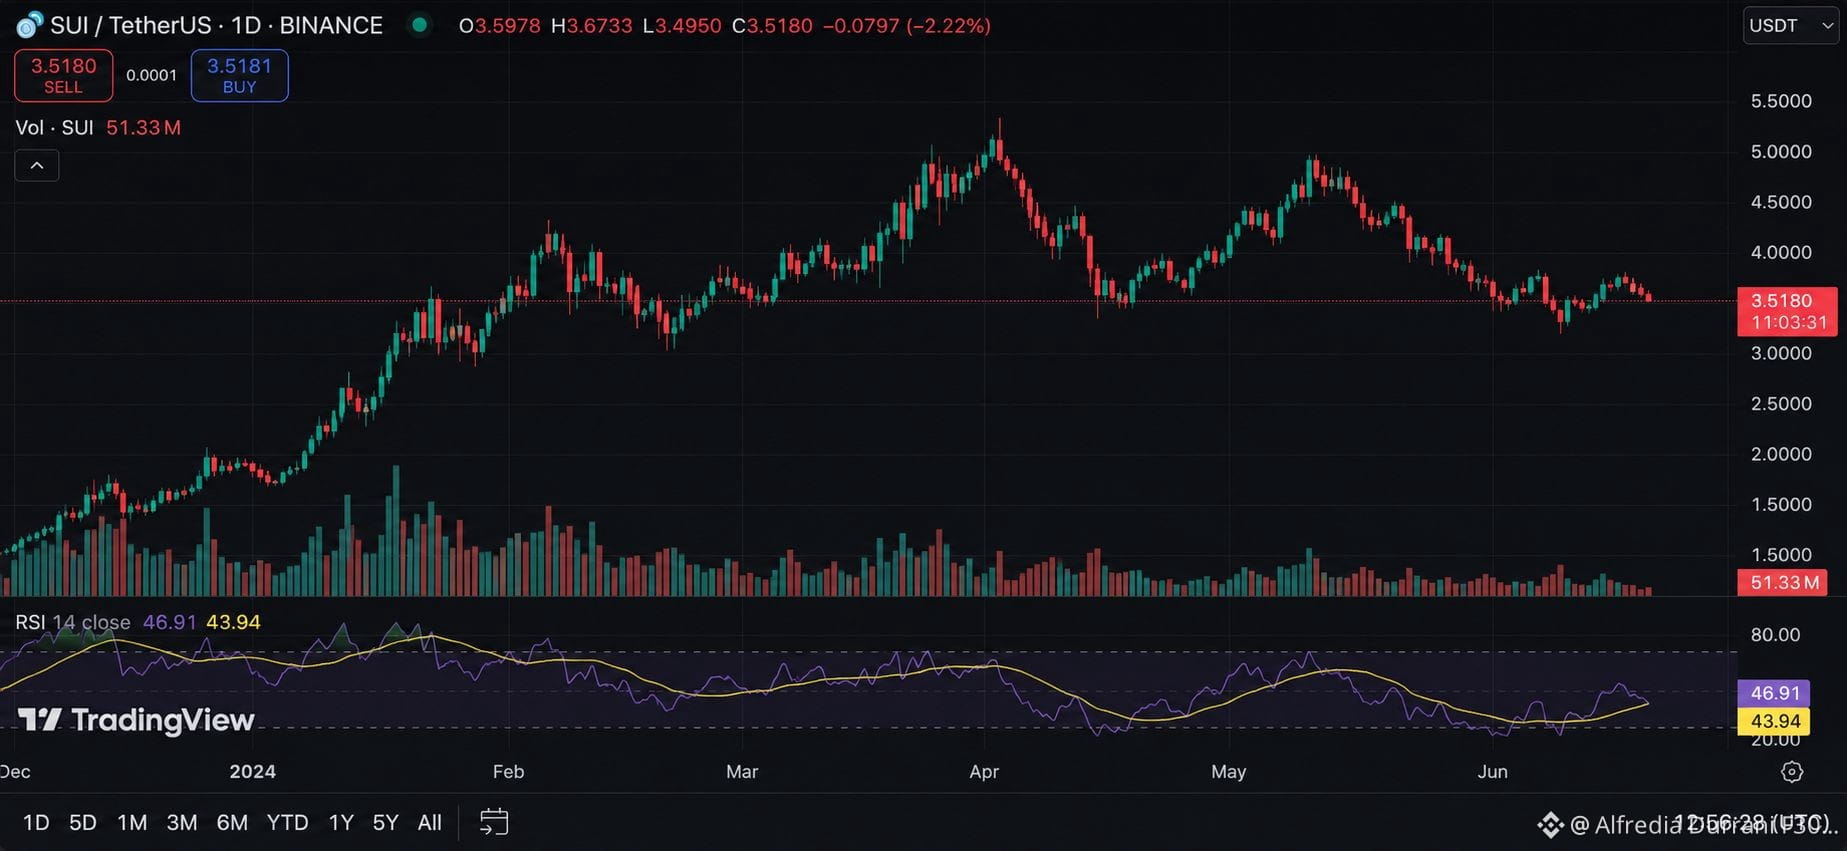
Task: Click the 4.0000 price axis label
Action: point(1781,253)
